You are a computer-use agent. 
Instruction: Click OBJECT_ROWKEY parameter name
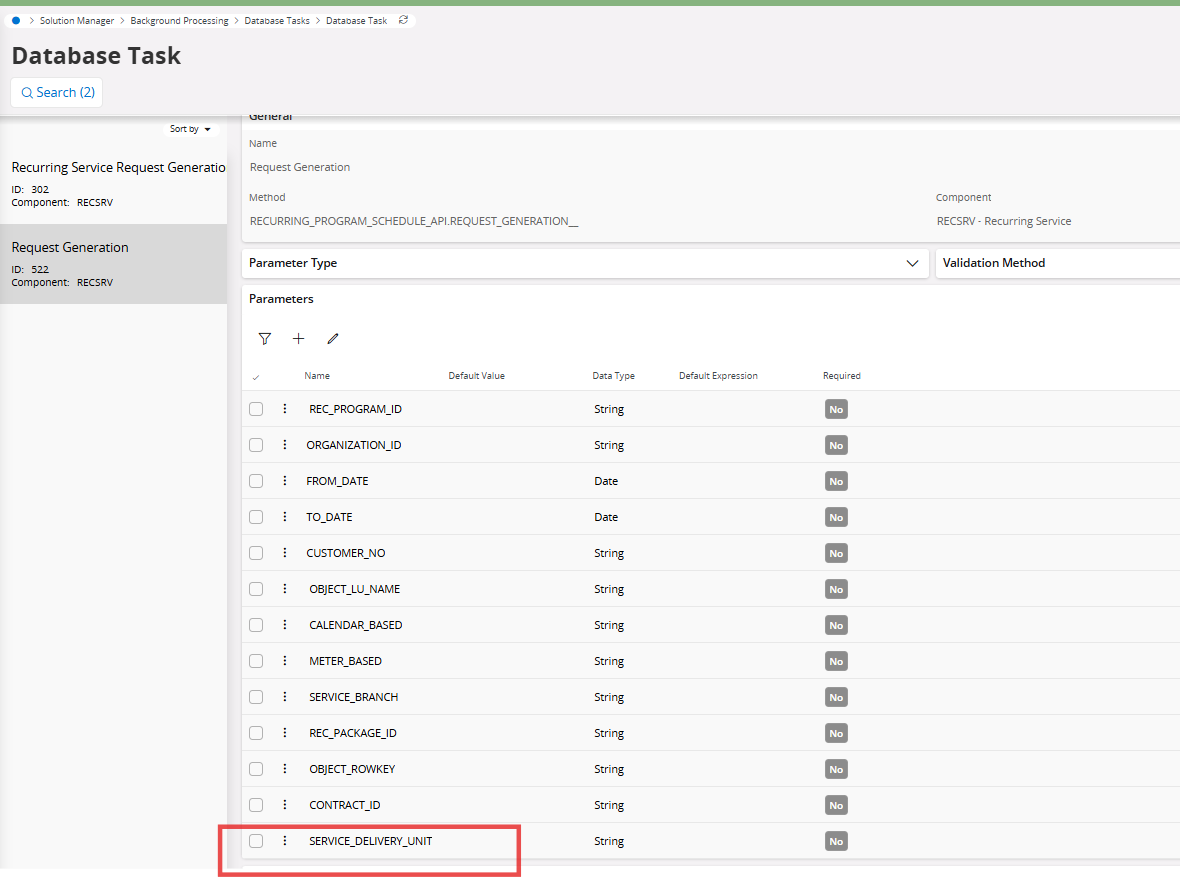tap(352, 769)
